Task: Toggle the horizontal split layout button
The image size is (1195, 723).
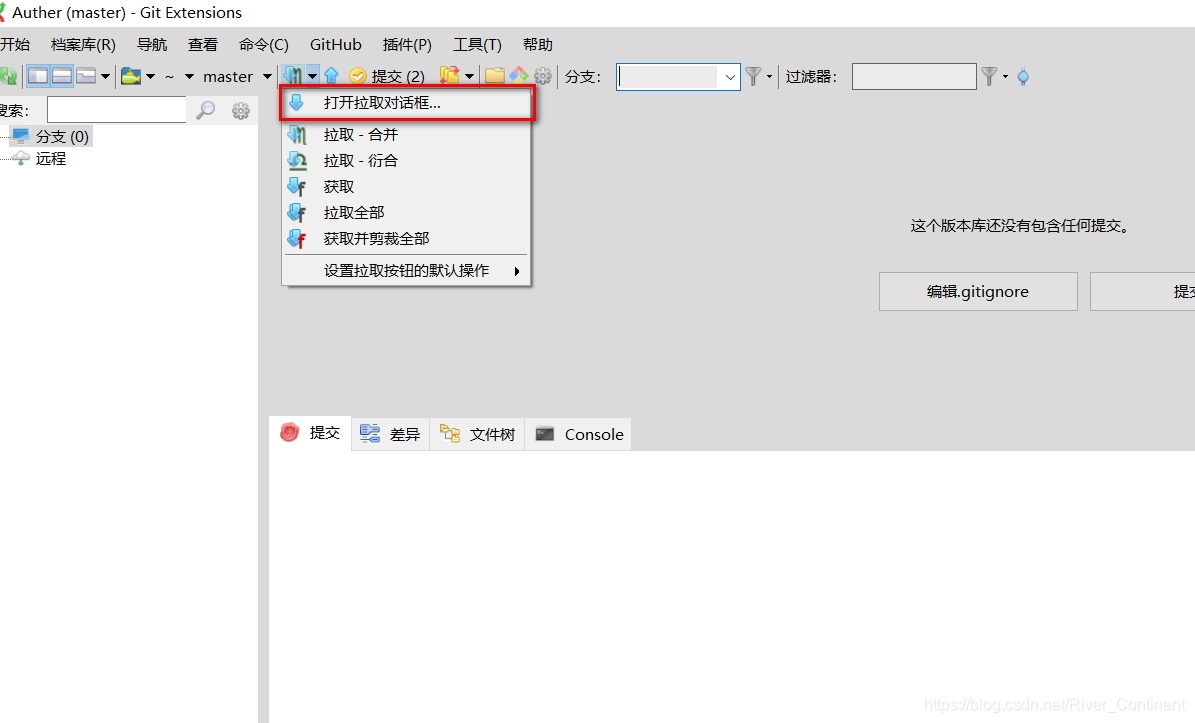Action: (62, 76)
